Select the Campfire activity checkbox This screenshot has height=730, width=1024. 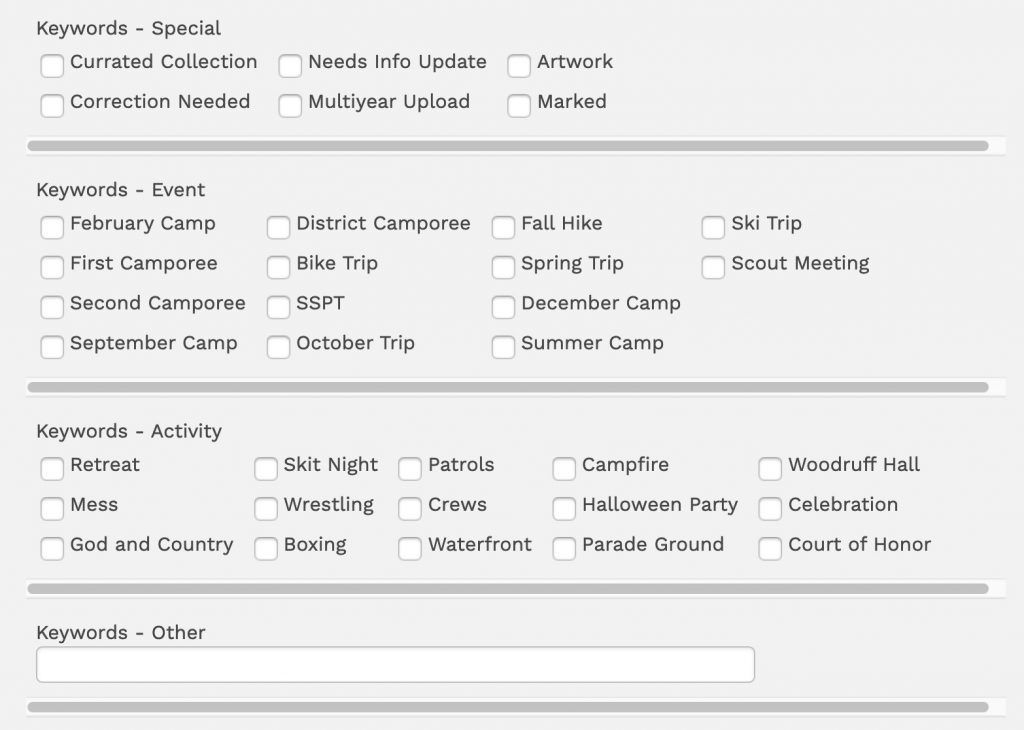pyautogui.click(x=564, y=469)
